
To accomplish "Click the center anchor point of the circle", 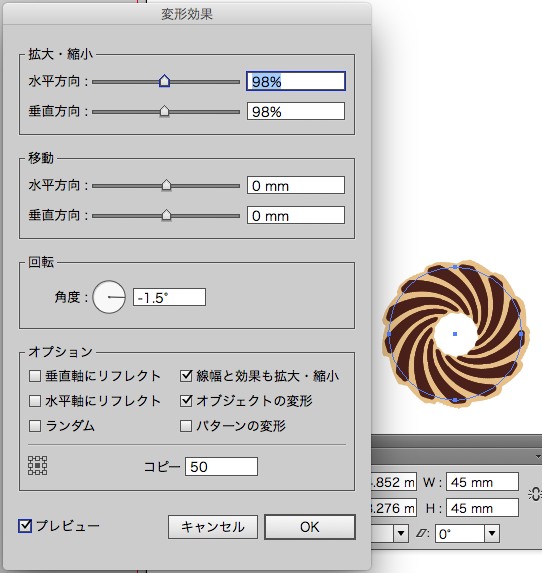I will [x=455, y=334].
